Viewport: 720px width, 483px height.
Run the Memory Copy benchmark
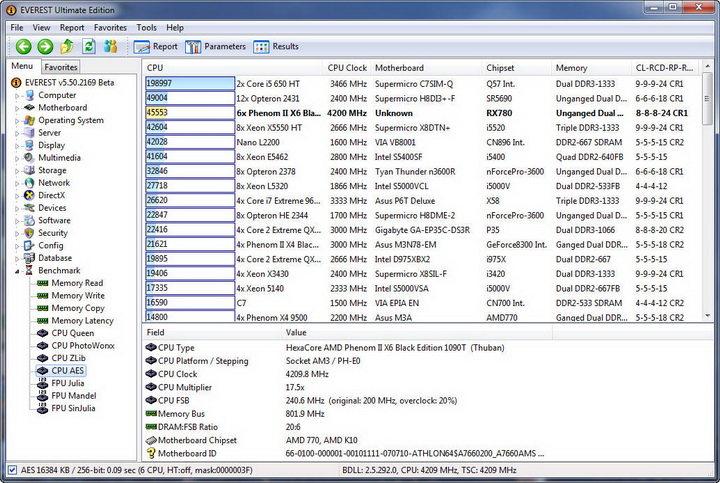(x=78, y=308)
